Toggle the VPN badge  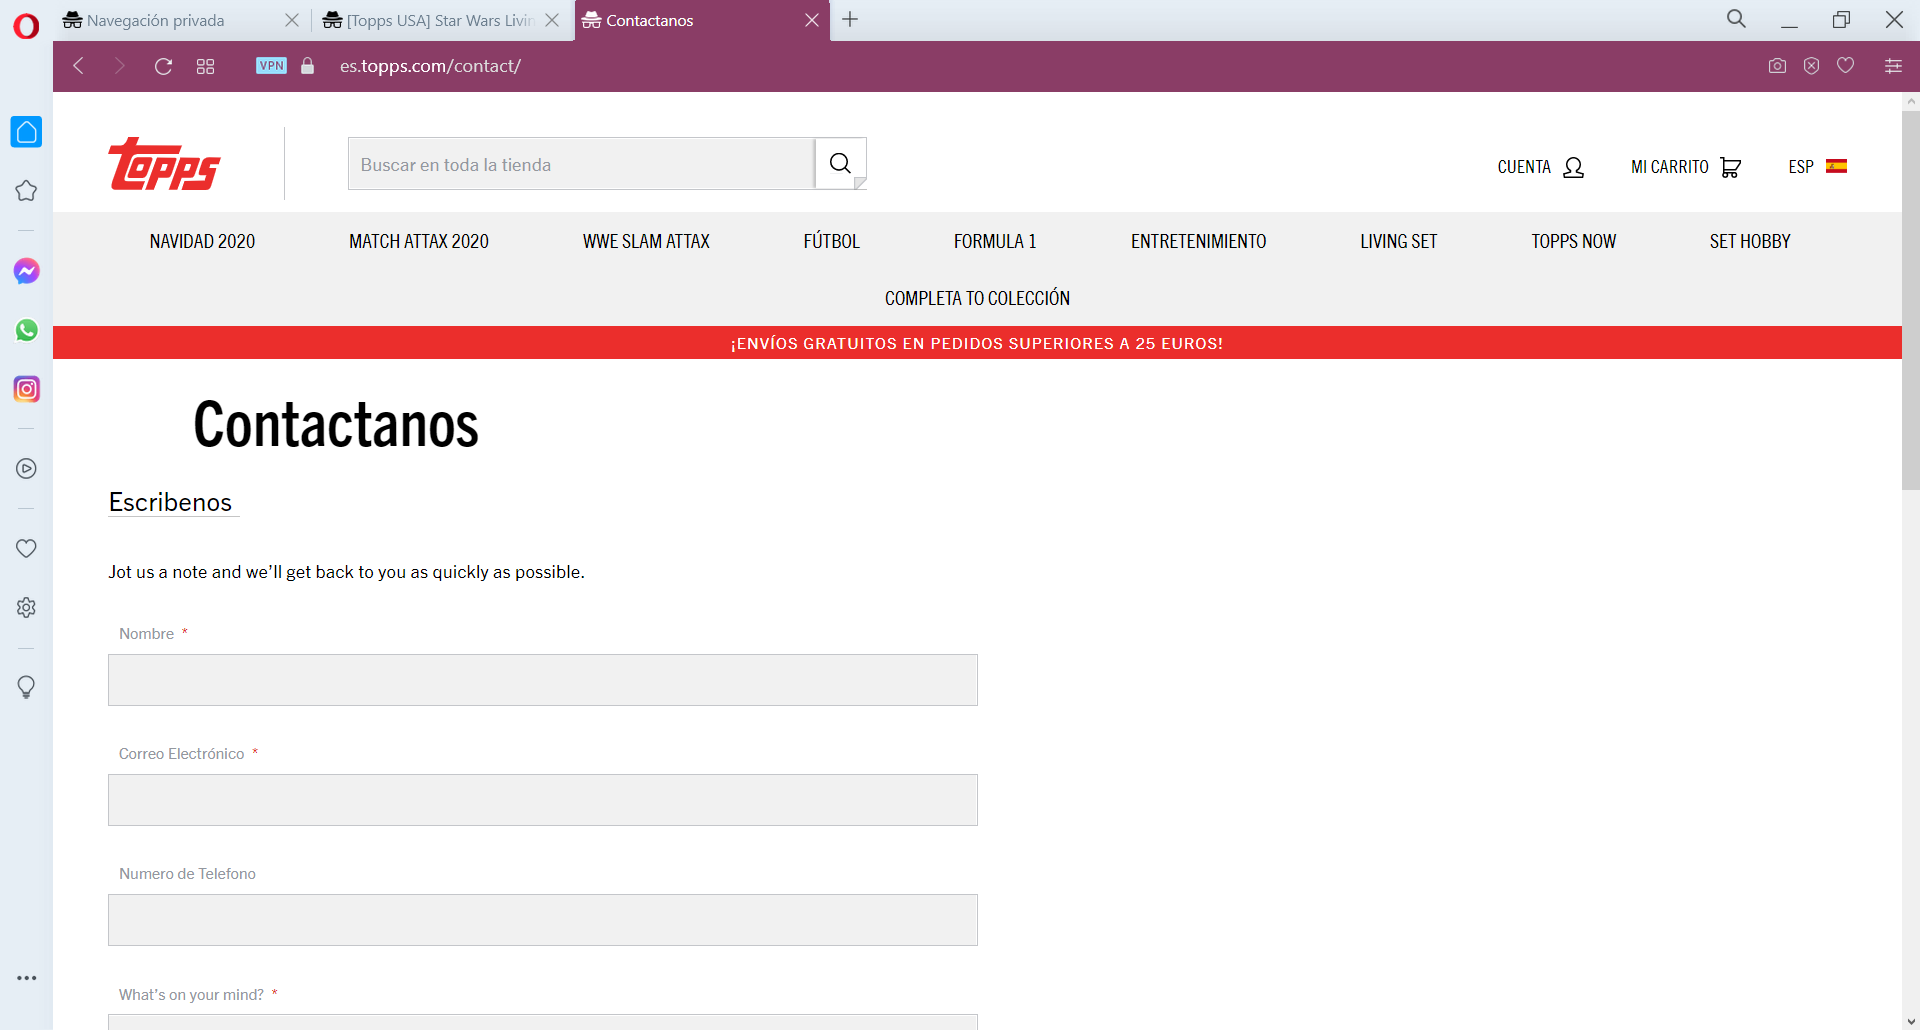271,66
